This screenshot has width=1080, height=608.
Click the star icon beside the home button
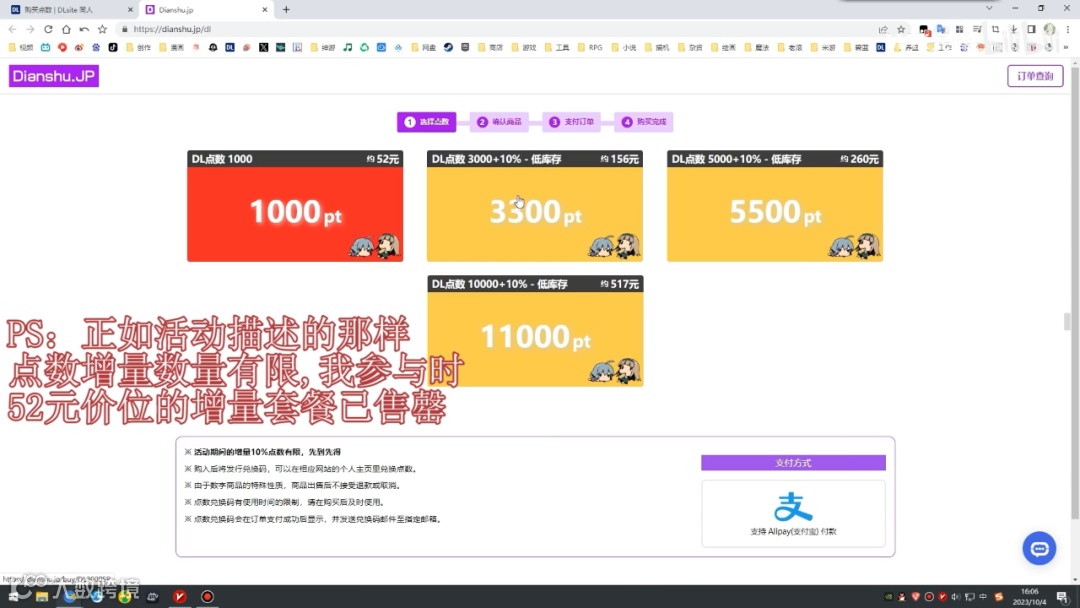tap(102, 29)
